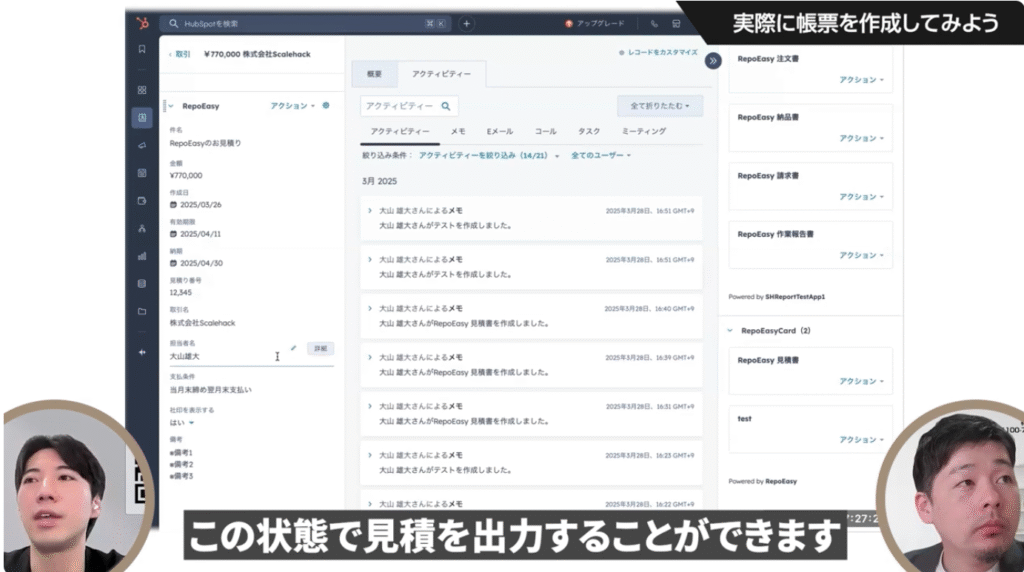
Task: Open the content sidebar icon
Action: tap(142, 173)
